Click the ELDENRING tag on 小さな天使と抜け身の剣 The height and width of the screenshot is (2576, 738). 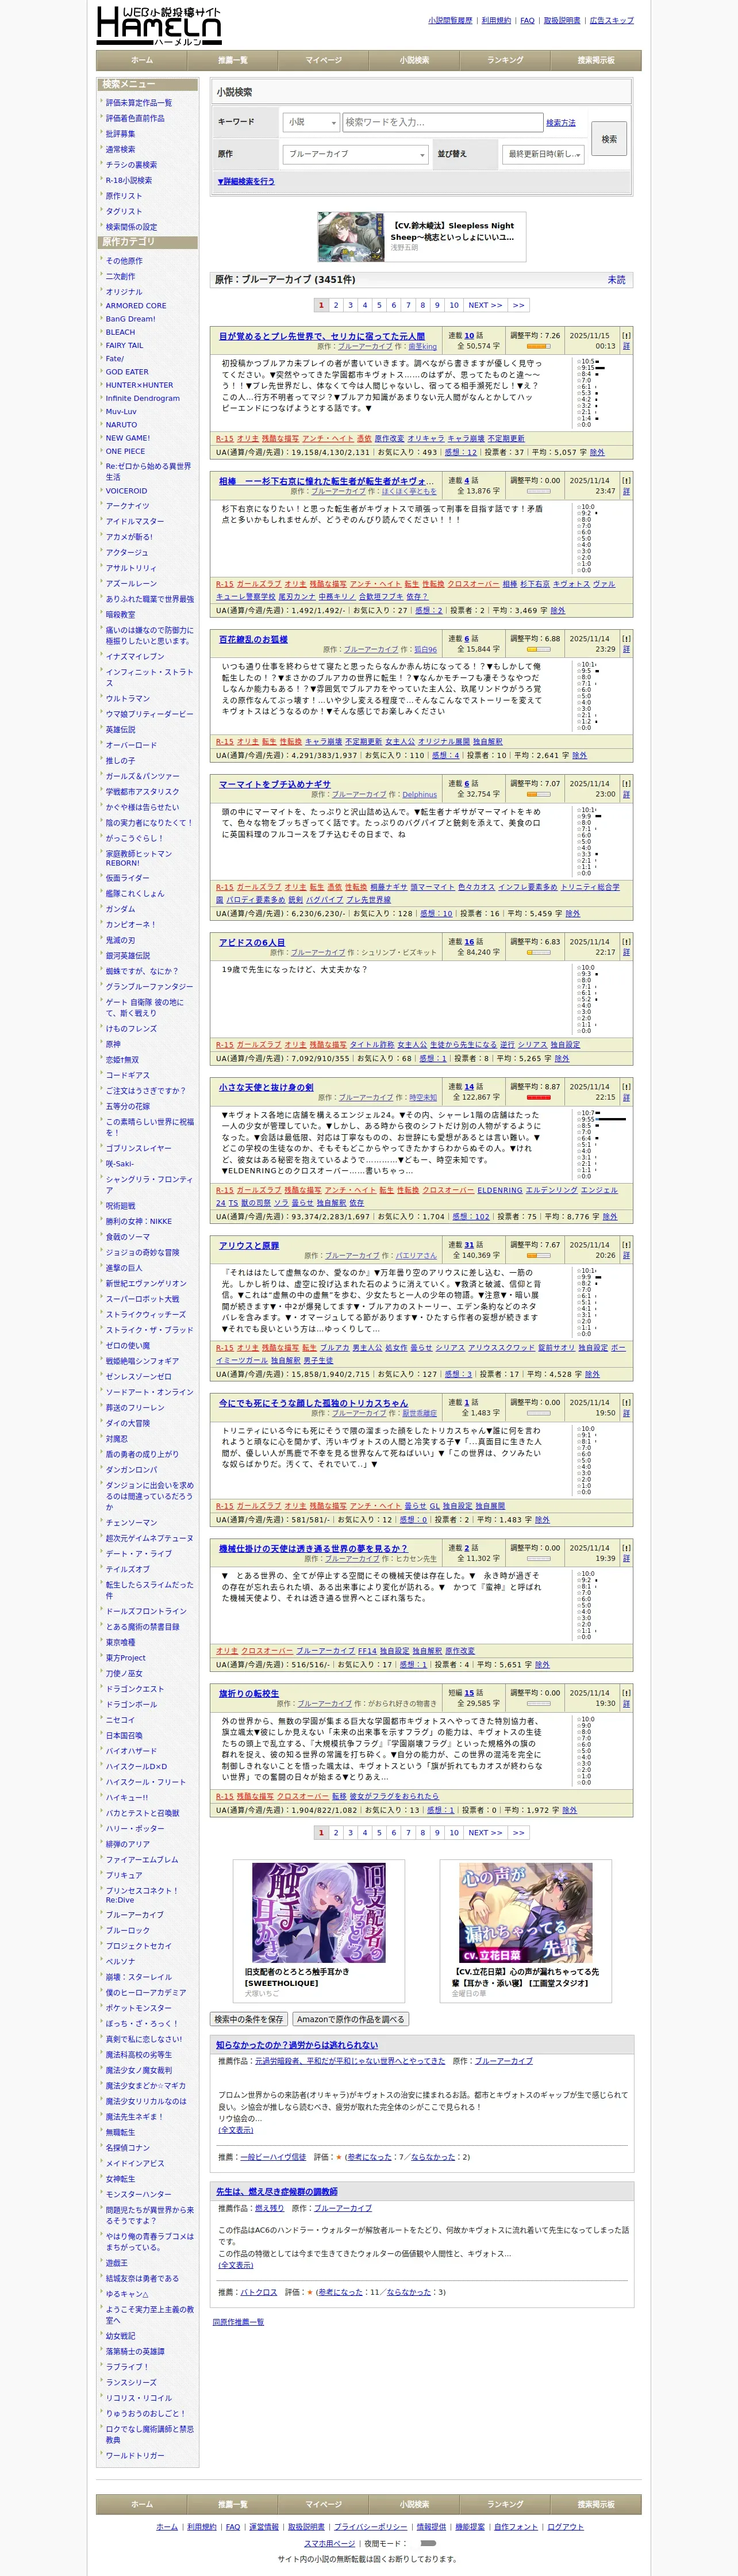click(x=499, y=1190)
